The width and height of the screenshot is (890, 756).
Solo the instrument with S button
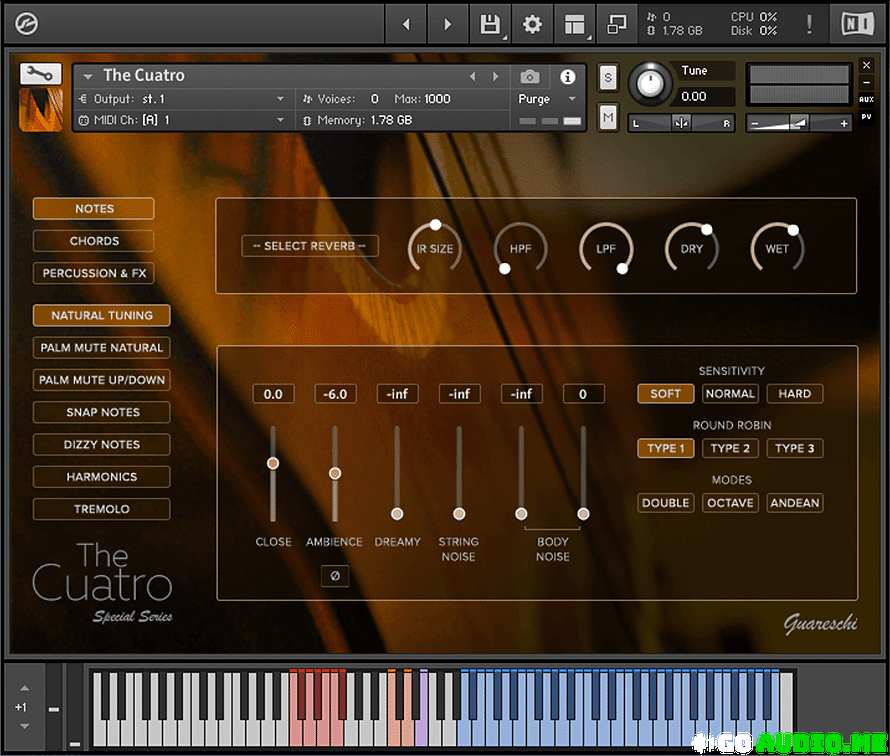point(608,78)
